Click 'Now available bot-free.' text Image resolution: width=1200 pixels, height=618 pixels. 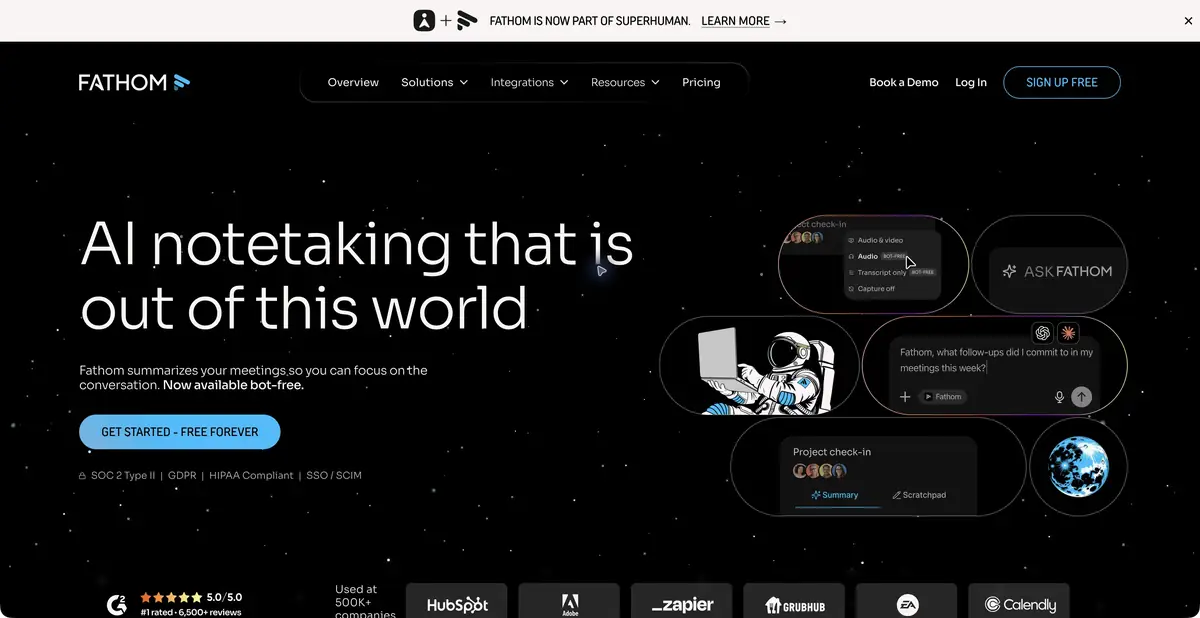(233, 384)
